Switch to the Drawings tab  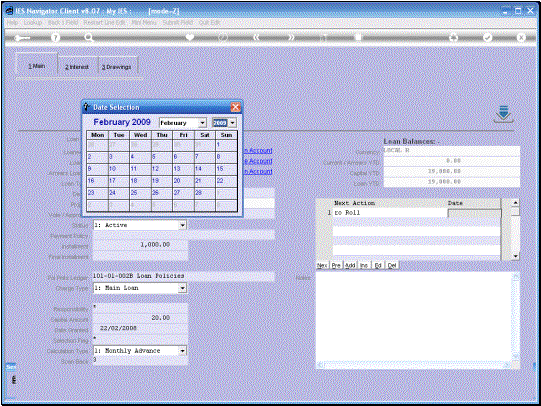pyautogui.click(x=117, y=67)
